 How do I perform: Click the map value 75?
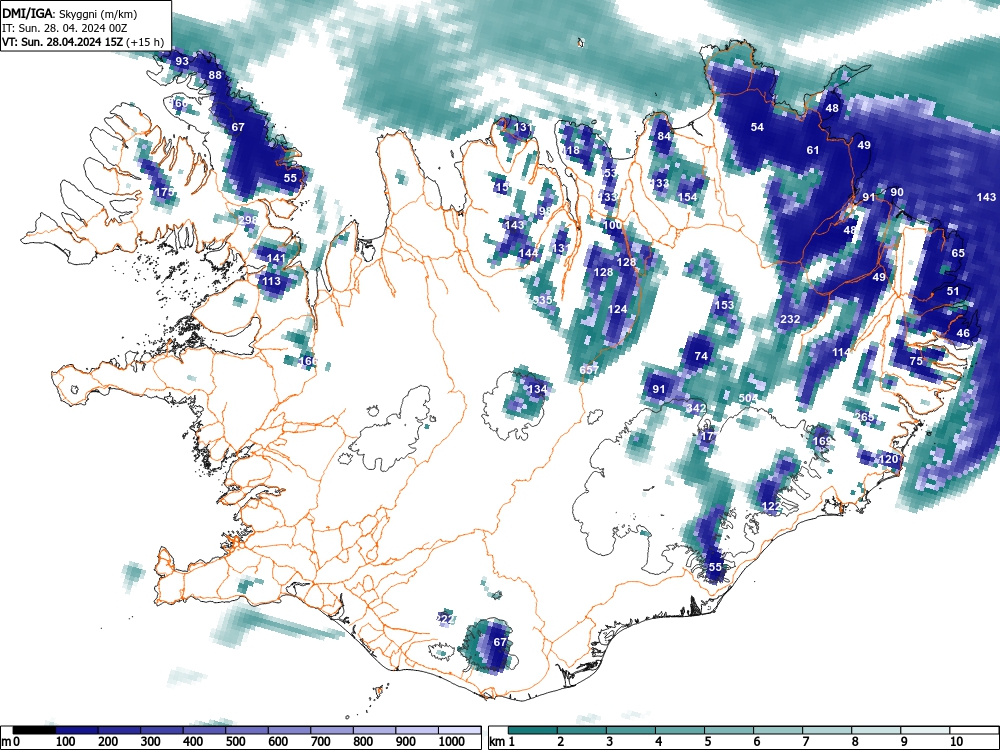916,361
